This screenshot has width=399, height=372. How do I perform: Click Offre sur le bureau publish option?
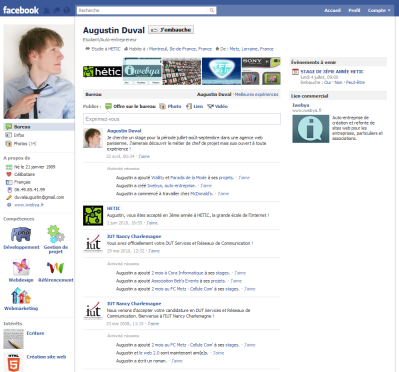[x=130, y=106]
